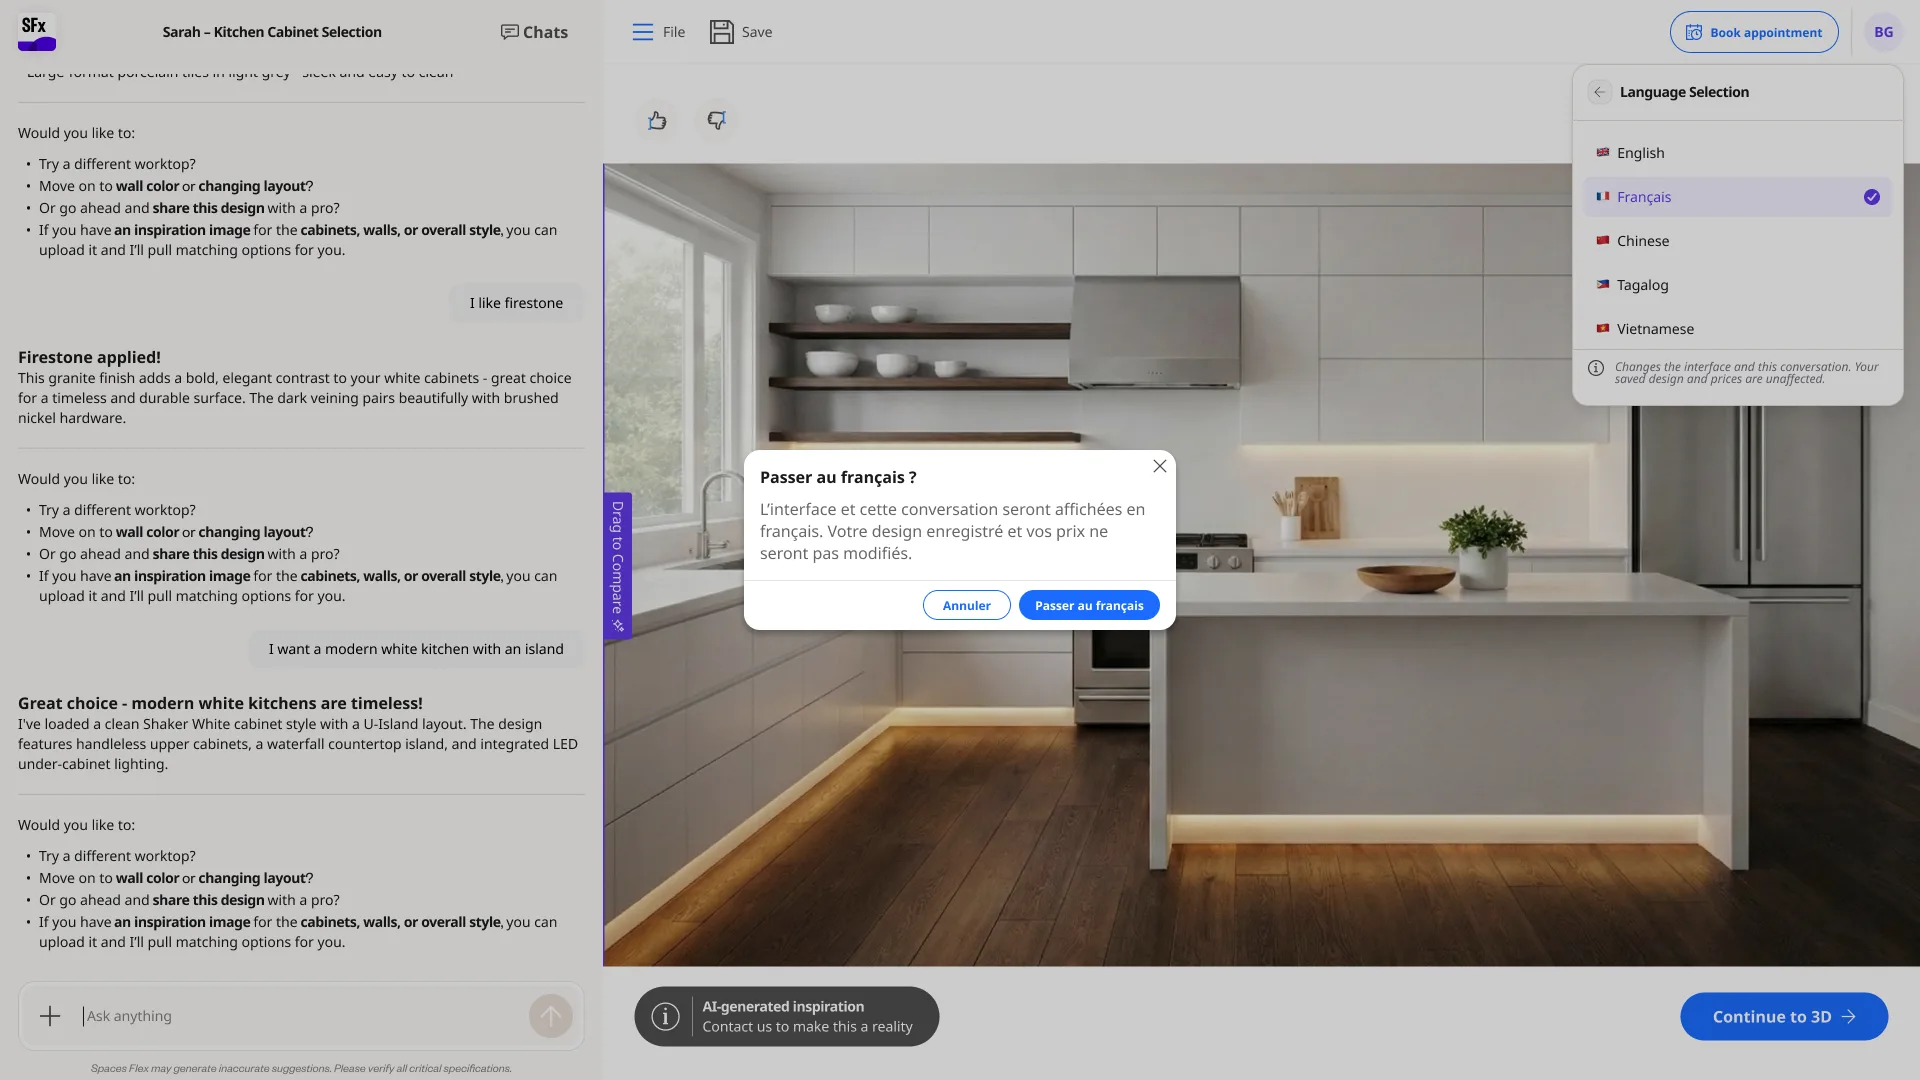This screenshot has height=1080, width=1920.
Task: Click the Chinese flag icon
Action: click(x=1603, y=241)
